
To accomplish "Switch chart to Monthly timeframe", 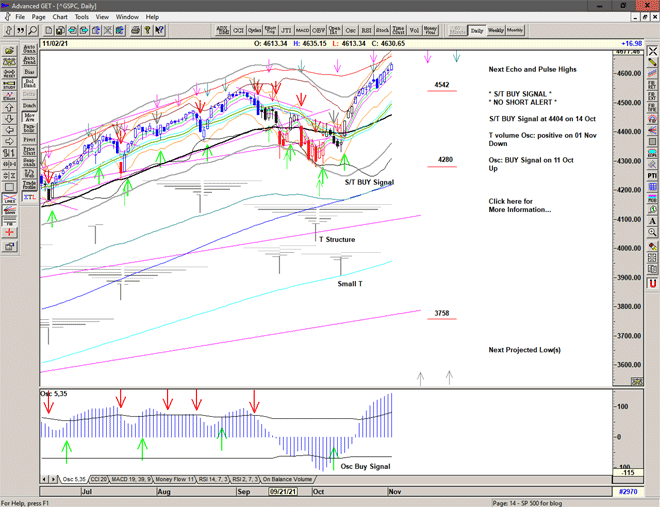I will [515, 31].
